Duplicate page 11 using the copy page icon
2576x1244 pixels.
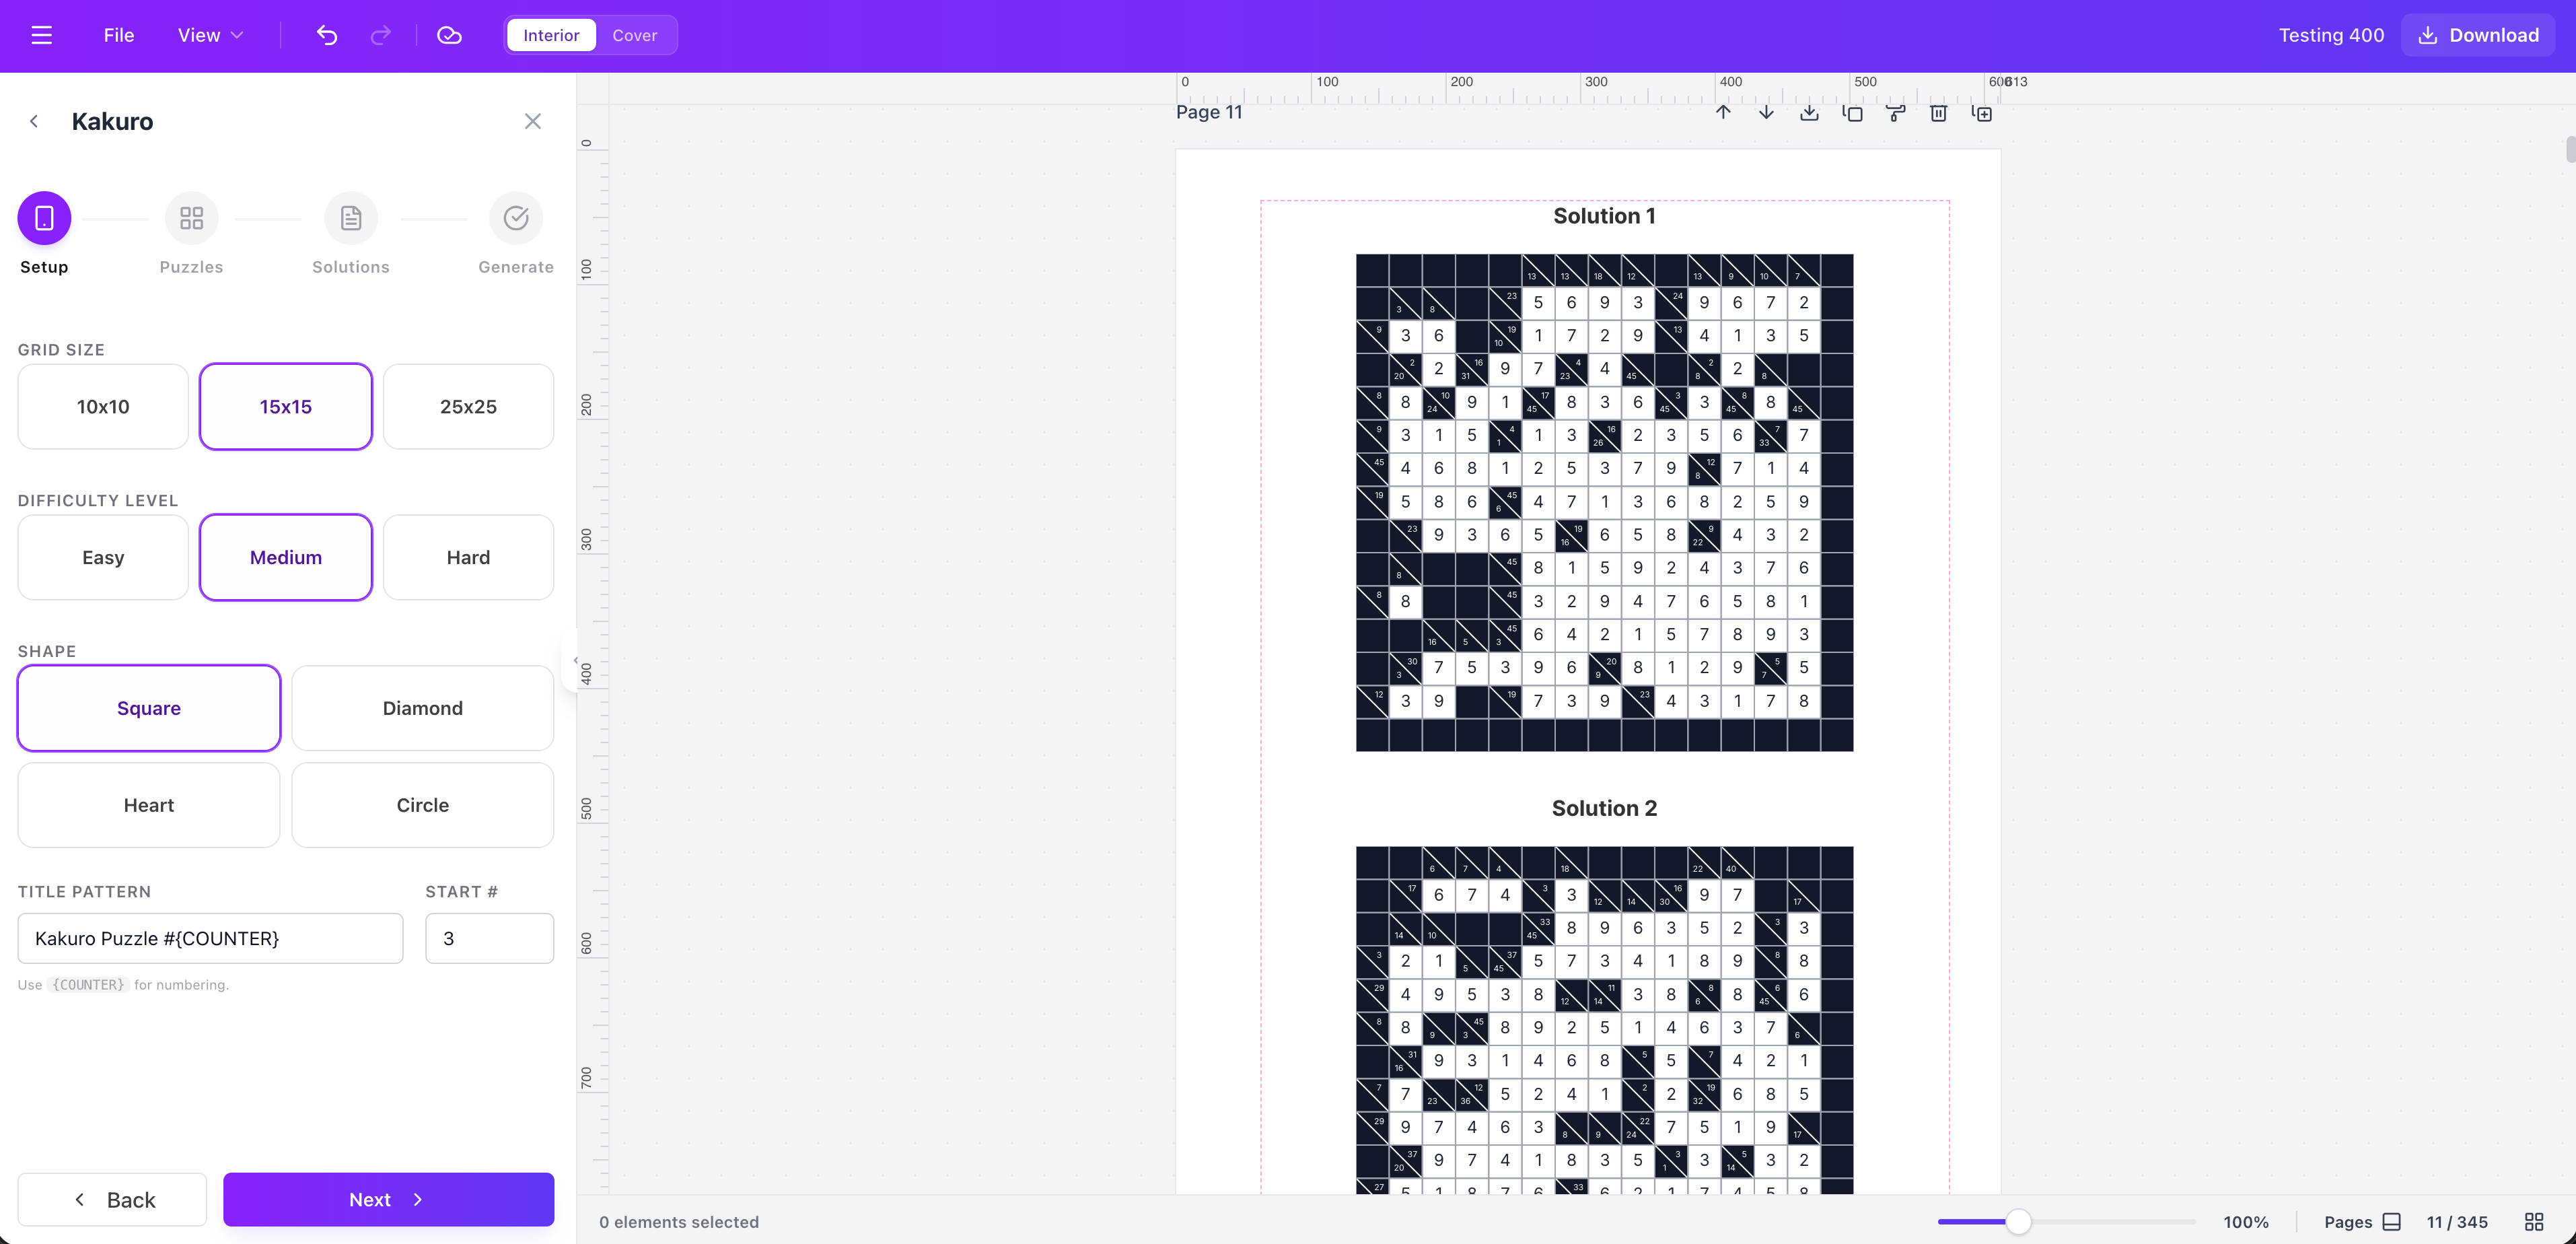[1853, 113]
